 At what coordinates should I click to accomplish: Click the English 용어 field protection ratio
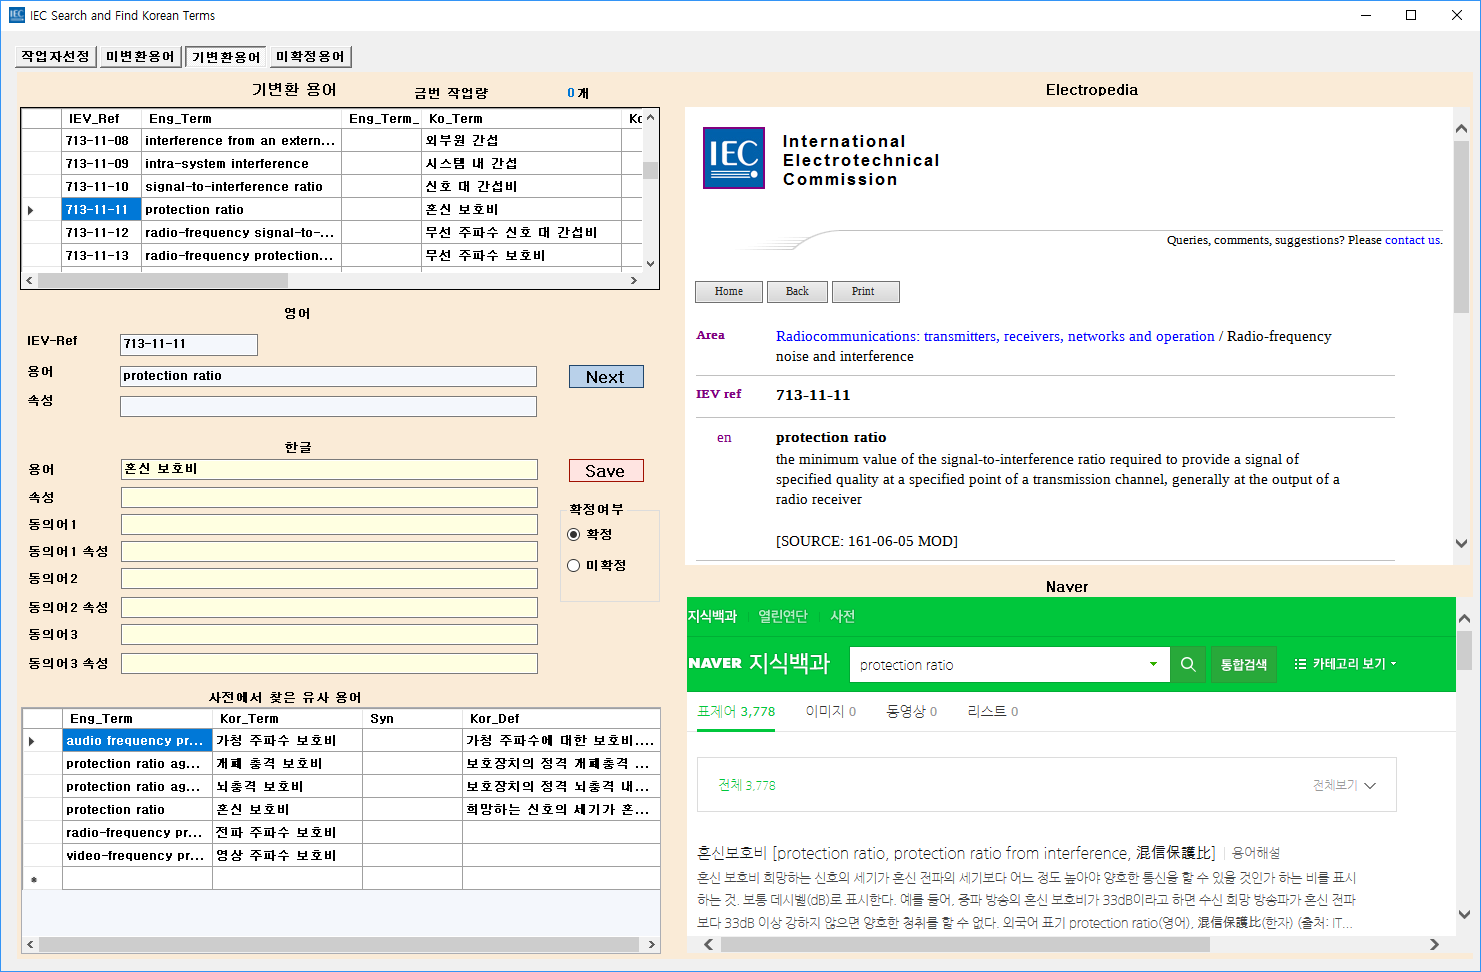click(x=328, y=377)
